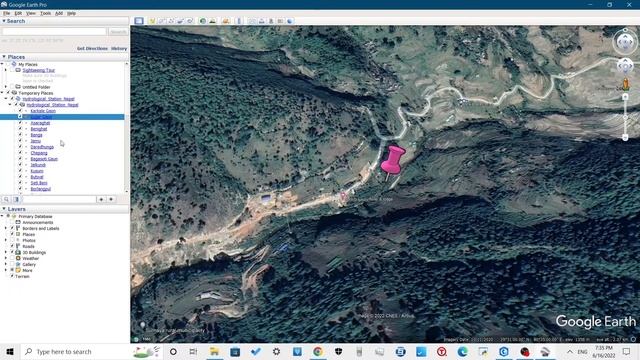Click the Record a Tour icon
This screenshot has width=640, height=360.
[x=190, y=21]
